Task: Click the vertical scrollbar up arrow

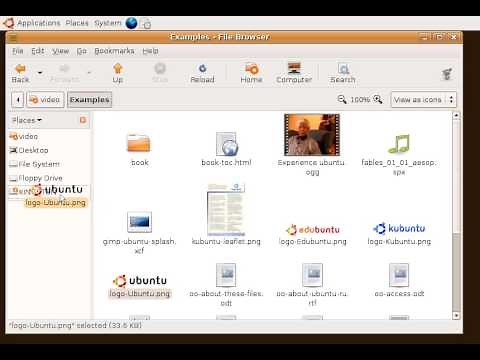Action: tap(456, 115)
